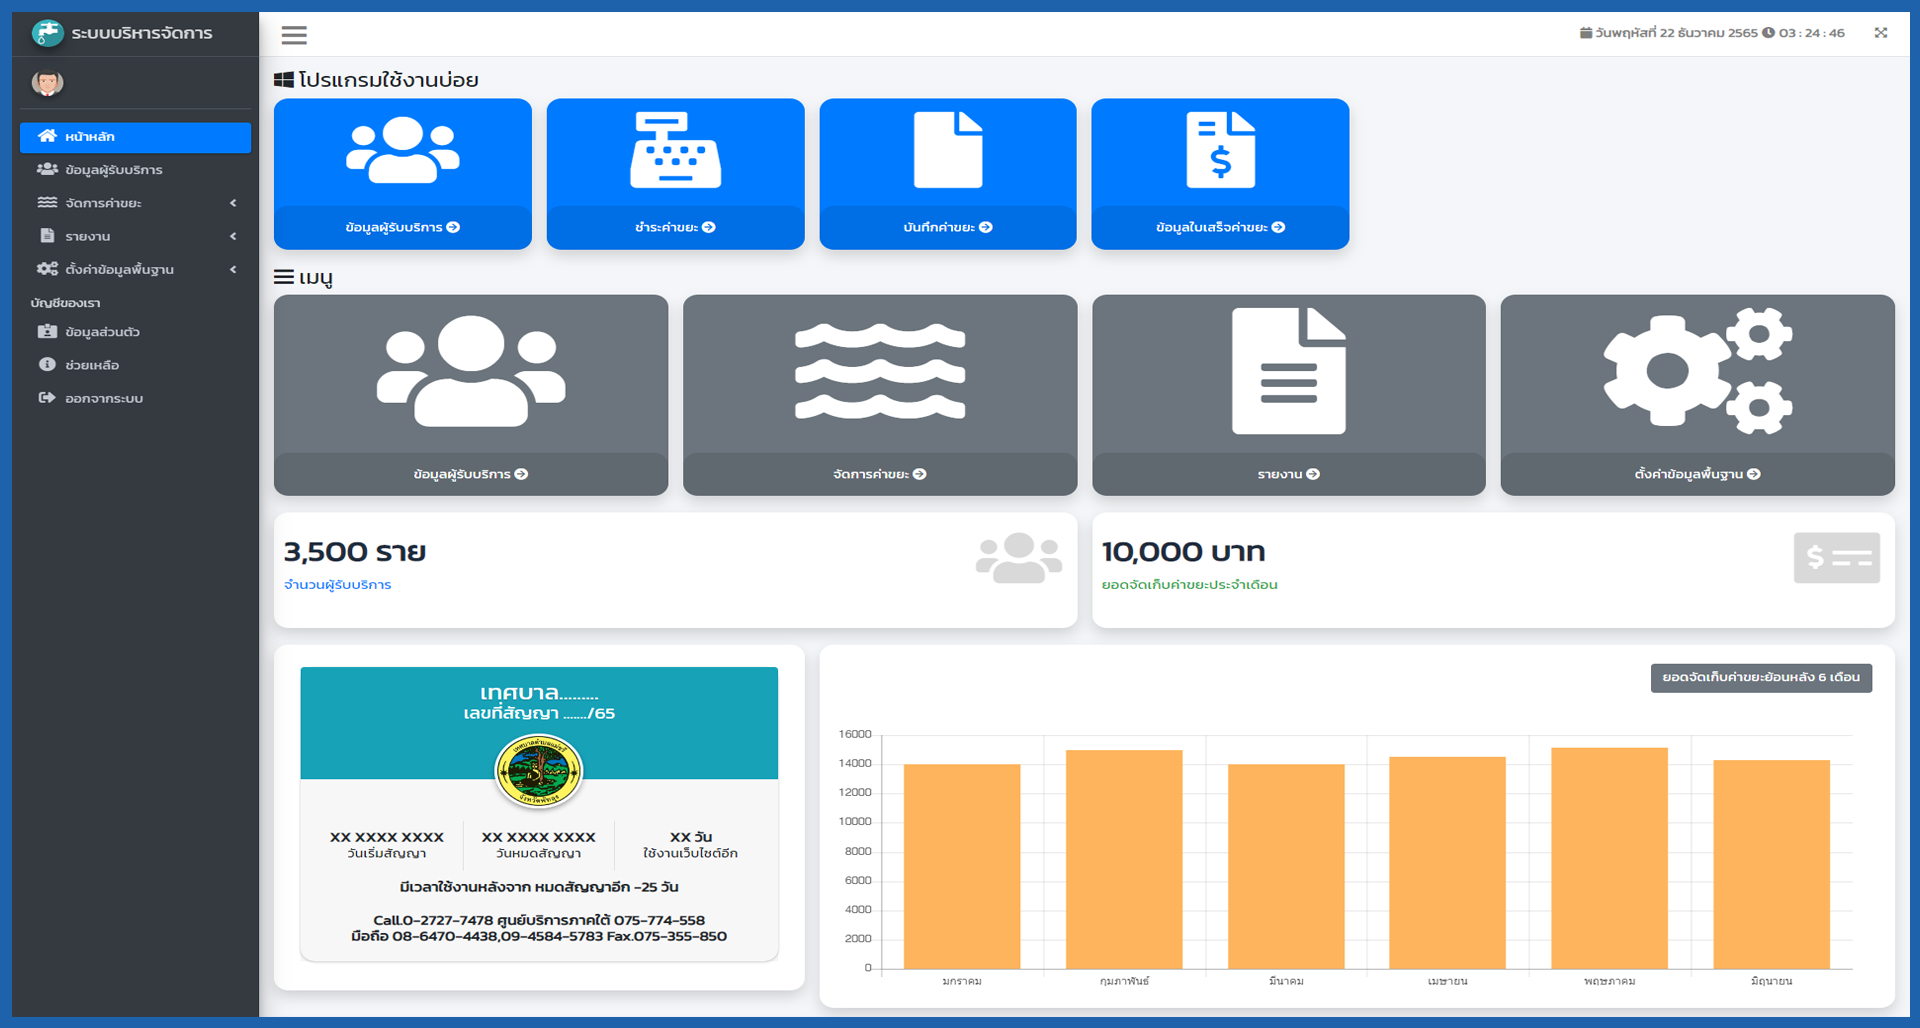This screenshot has width=1920, height=1028.
Task: Click the user avatar in sidebar
Action: pos(47,83)
